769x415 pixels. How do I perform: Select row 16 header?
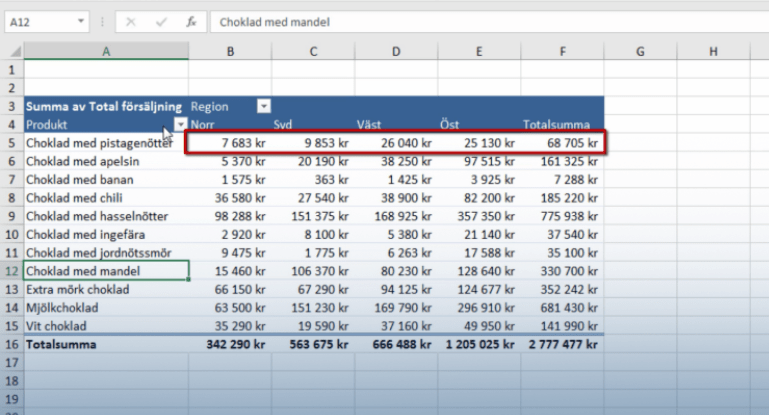tap(12, 344)
